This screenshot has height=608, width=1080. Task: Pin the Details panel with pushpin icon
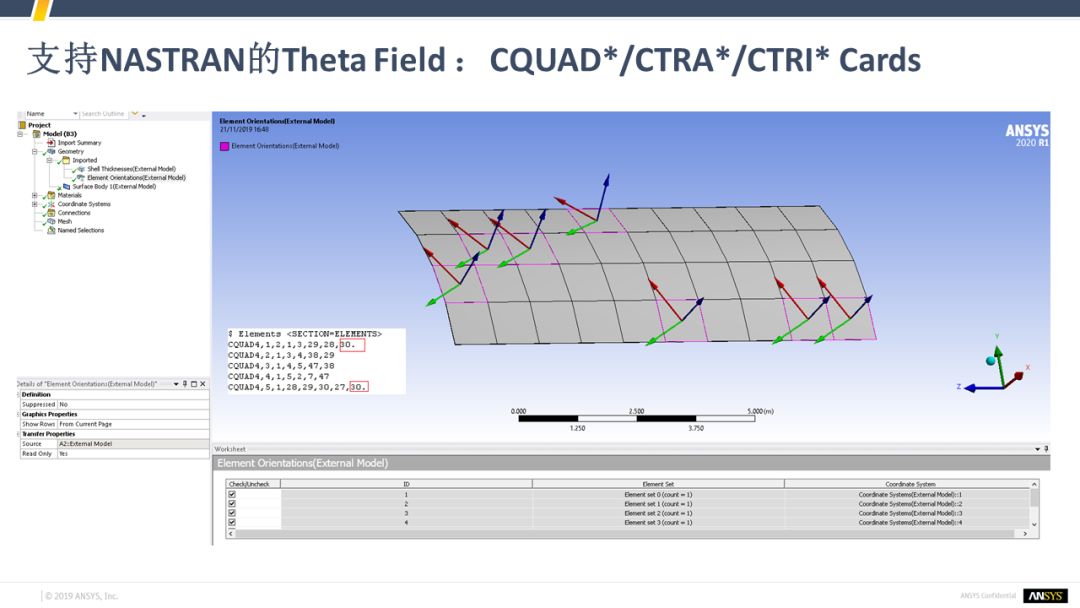pyautogui.click(x=185, y=384)
